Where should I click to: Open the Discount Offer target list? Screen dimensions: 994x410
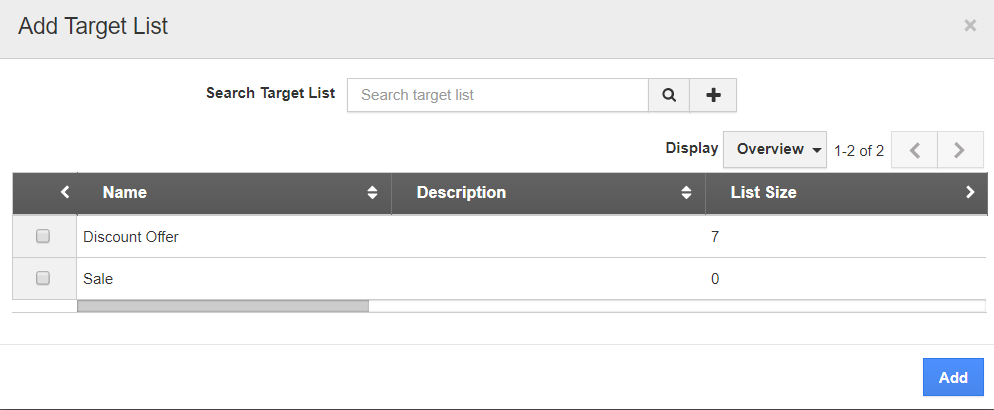[131, 237]
